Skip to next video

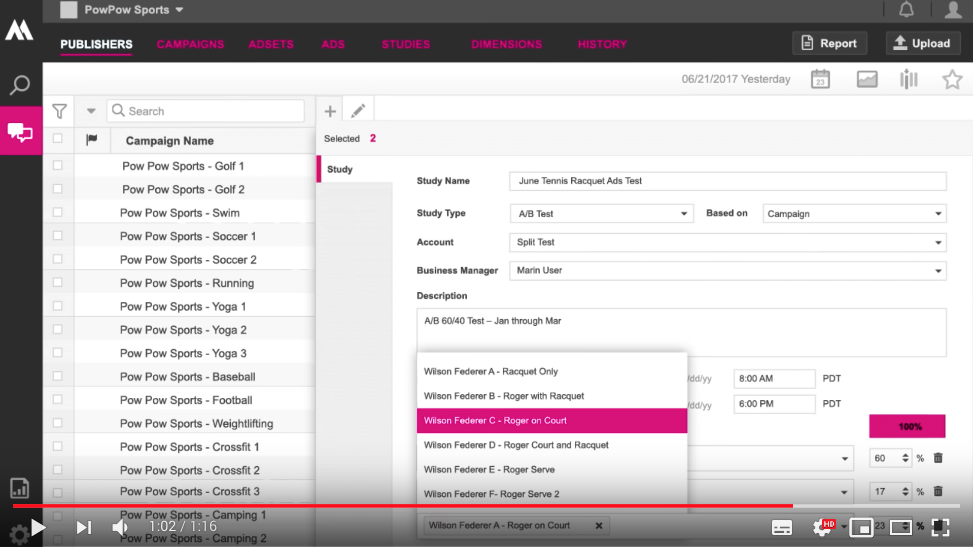tap(84, 527)
